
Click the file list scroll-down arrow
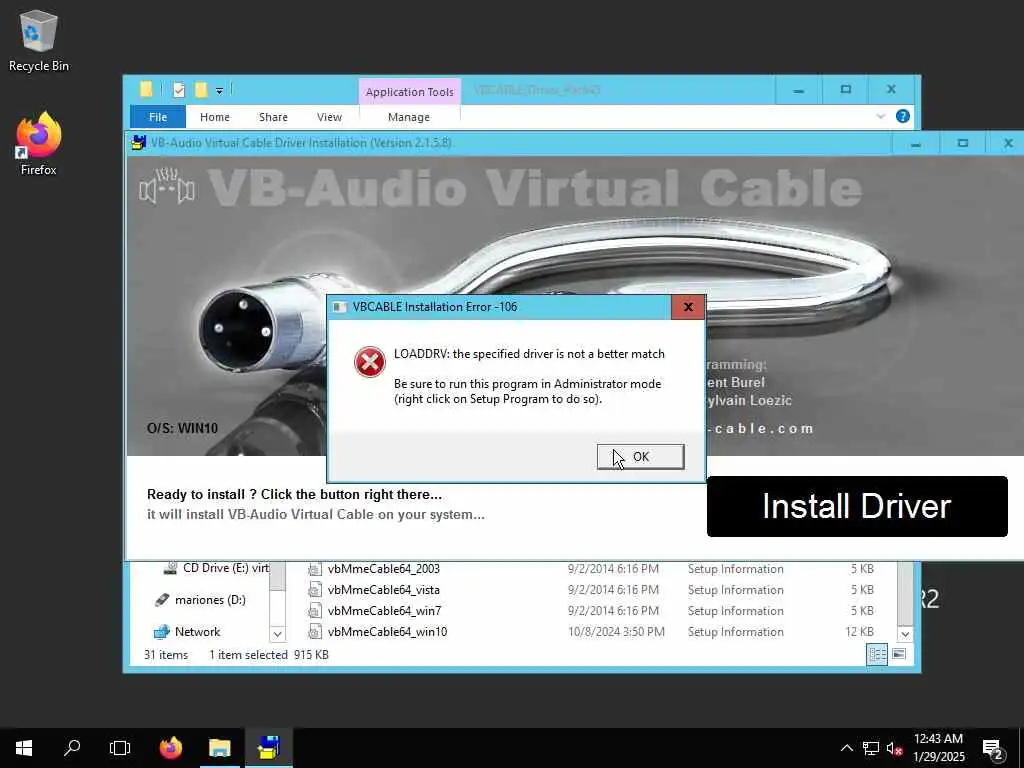click(x=905, y=633)
